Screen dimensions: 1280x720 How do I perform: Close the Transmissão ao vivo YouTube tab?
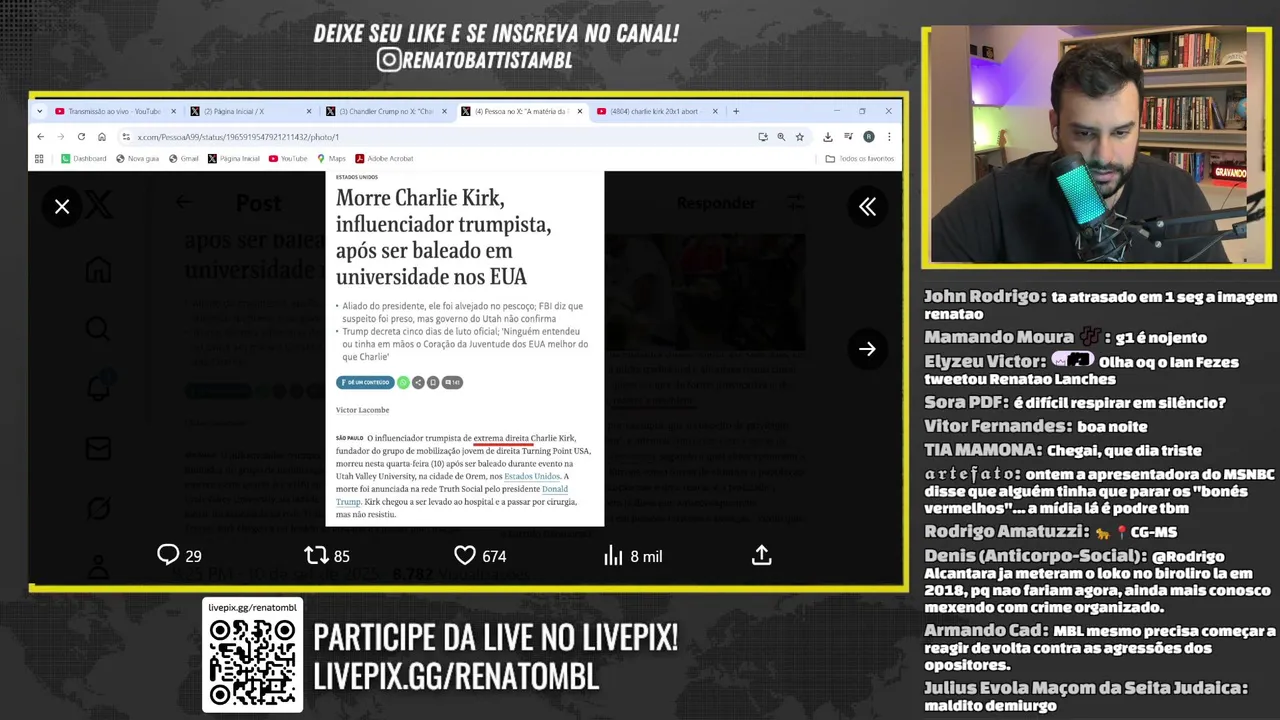pyautogui.click(x=173, y=111)
